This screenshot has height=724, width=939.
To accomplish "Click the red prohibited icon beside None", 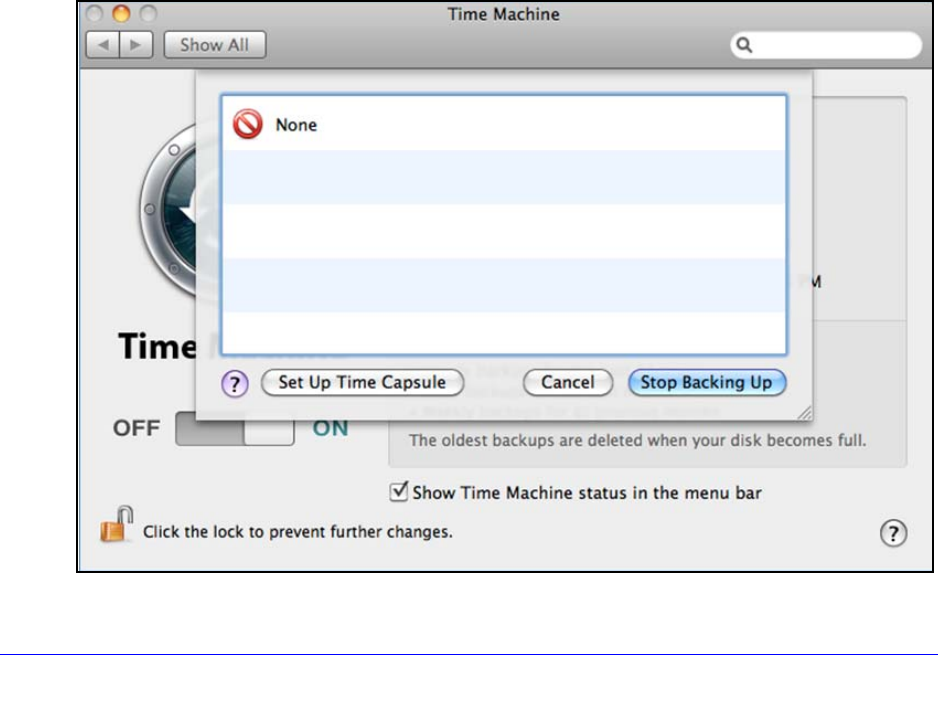I will coord(247,125).
